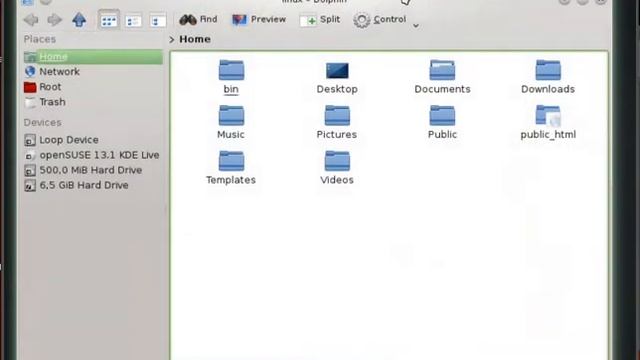The height and width of the screenshot is (360, 640).
Task: Click the red Root folder icon
Action: click(30, 87)
